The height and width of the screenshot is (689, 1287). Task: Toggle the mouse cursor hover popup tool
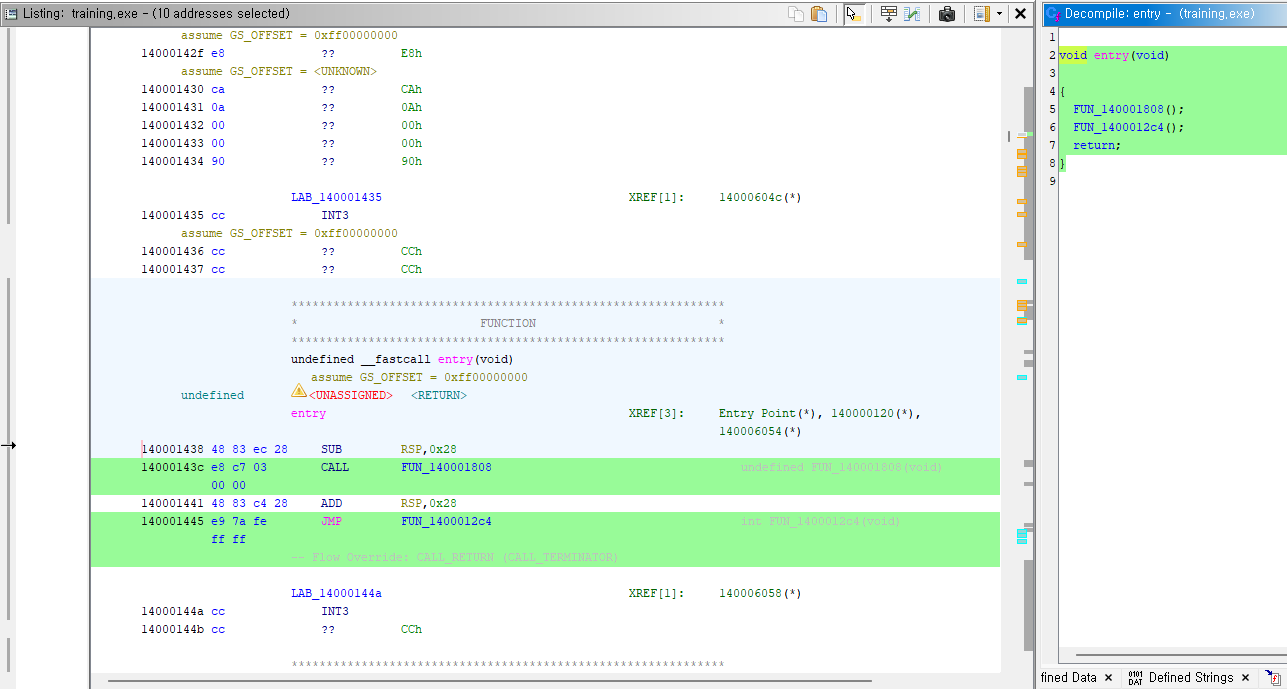(854, 14)
